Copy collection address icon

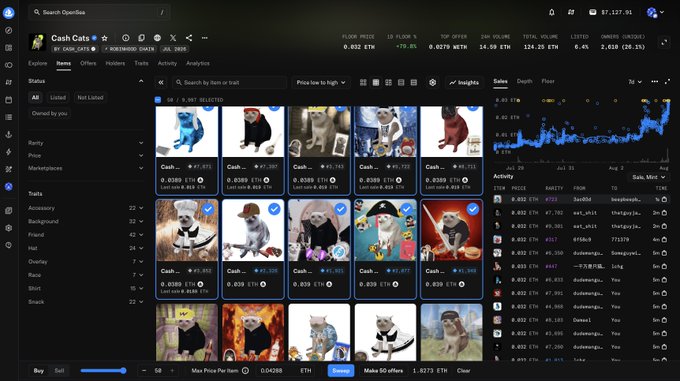click(141, 38)
